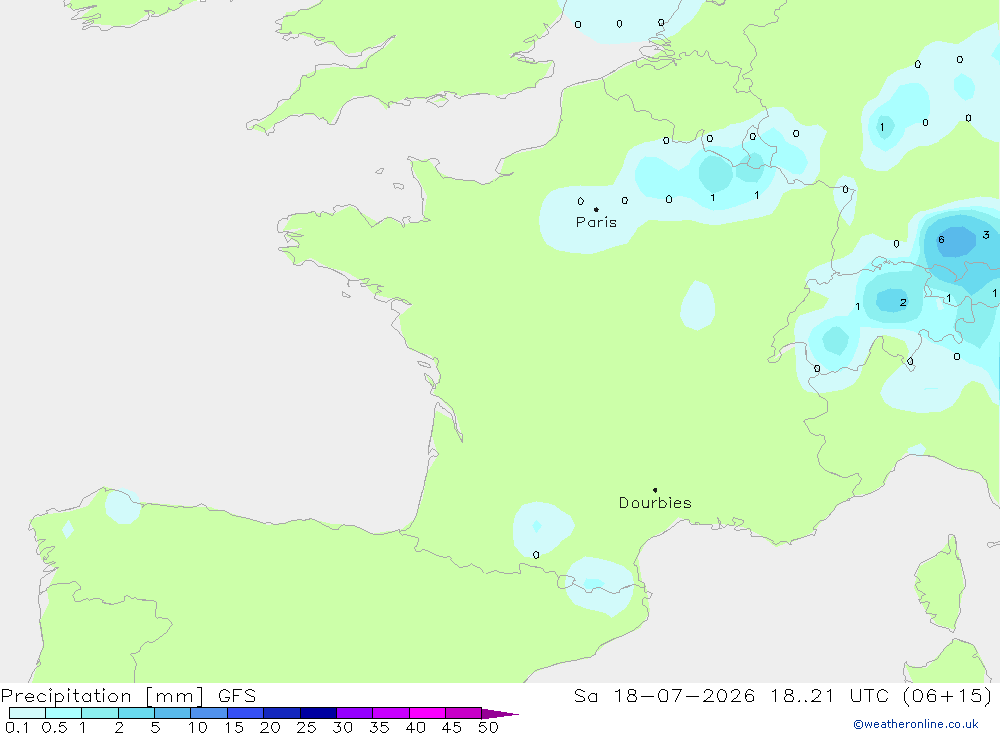Click the 45 legend scale label

point(452,727)
